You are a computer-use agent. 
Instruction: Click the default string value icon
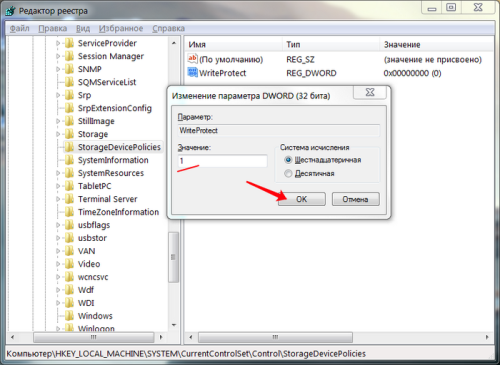click(x=193, y=59)
